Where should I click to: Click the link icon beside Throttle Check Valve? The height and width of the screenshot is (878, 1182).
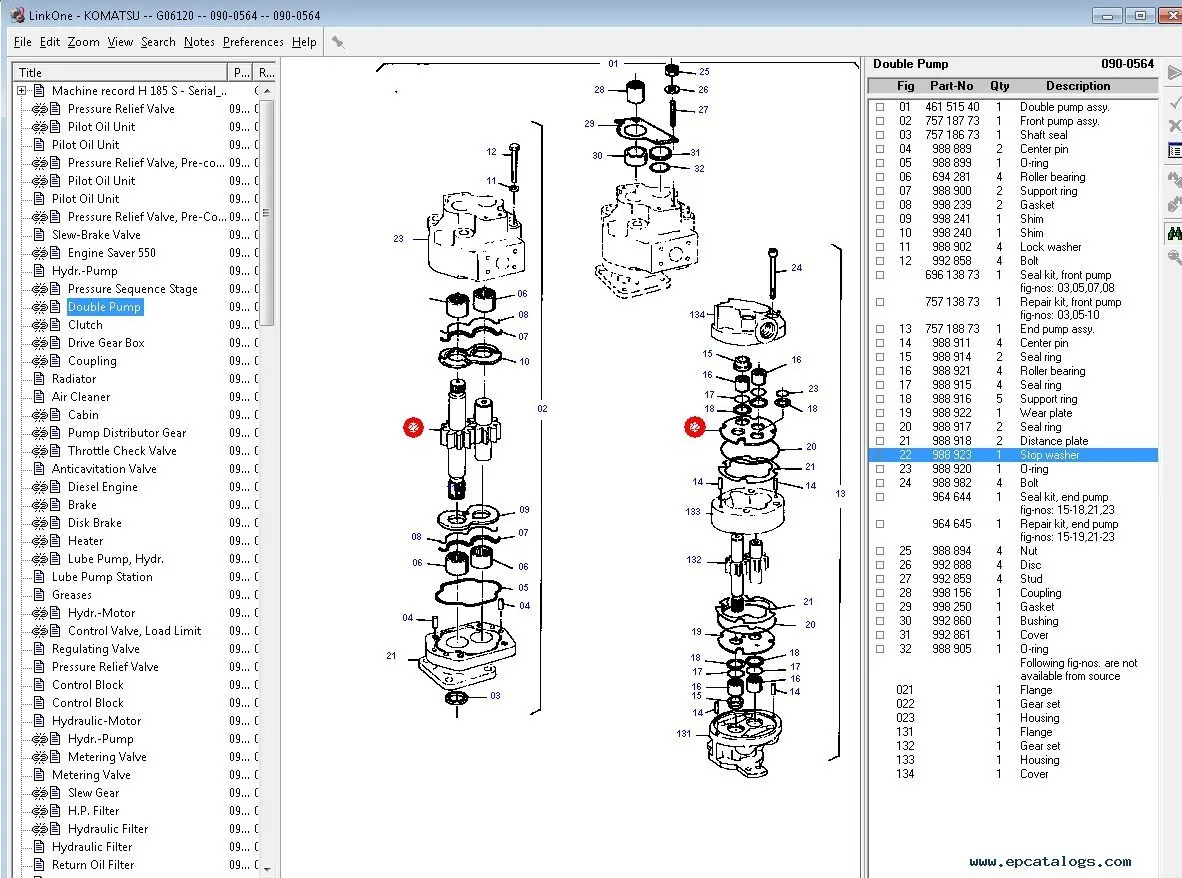click(x=40, y=451)
